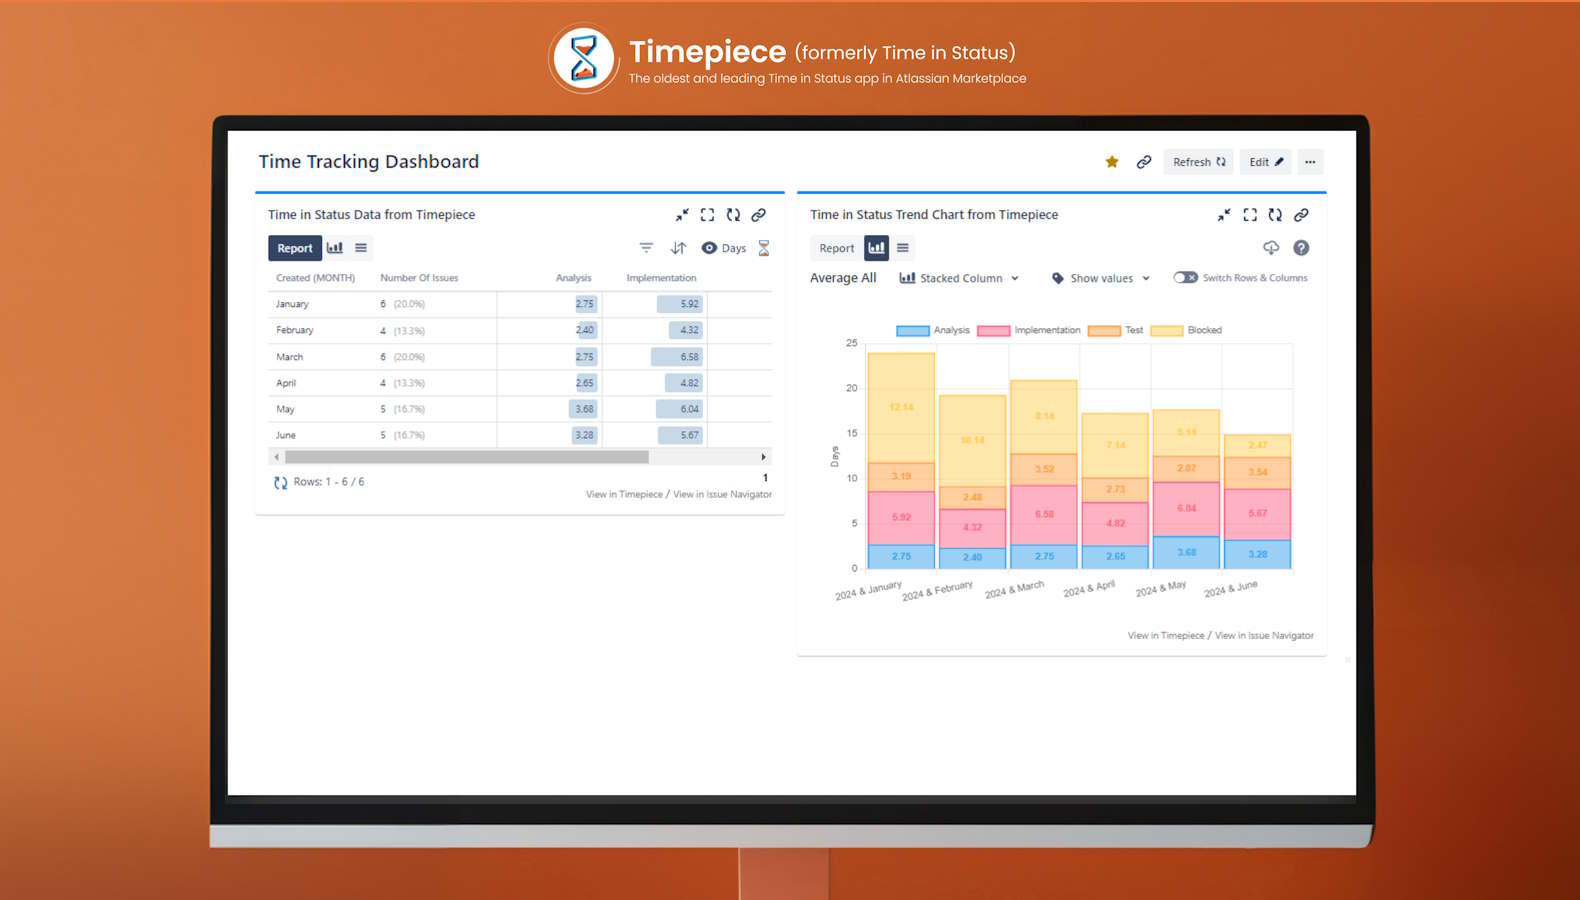1580x900 pixels.
Task: Switch the data gadget to chart view
Action: 335,248
